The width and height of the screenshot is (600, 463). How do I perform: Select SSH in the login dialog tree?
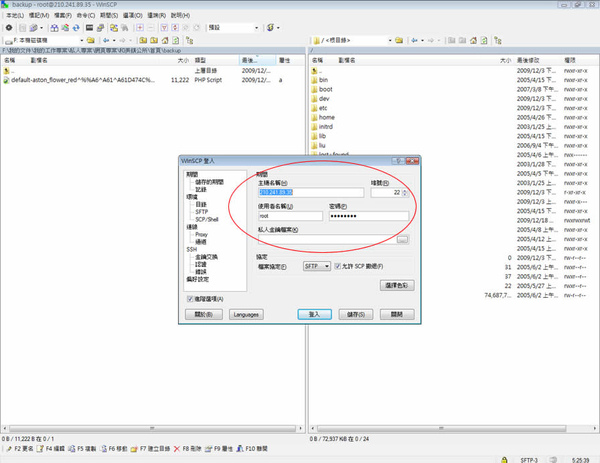pyautogui.click(x=191, y=249)
